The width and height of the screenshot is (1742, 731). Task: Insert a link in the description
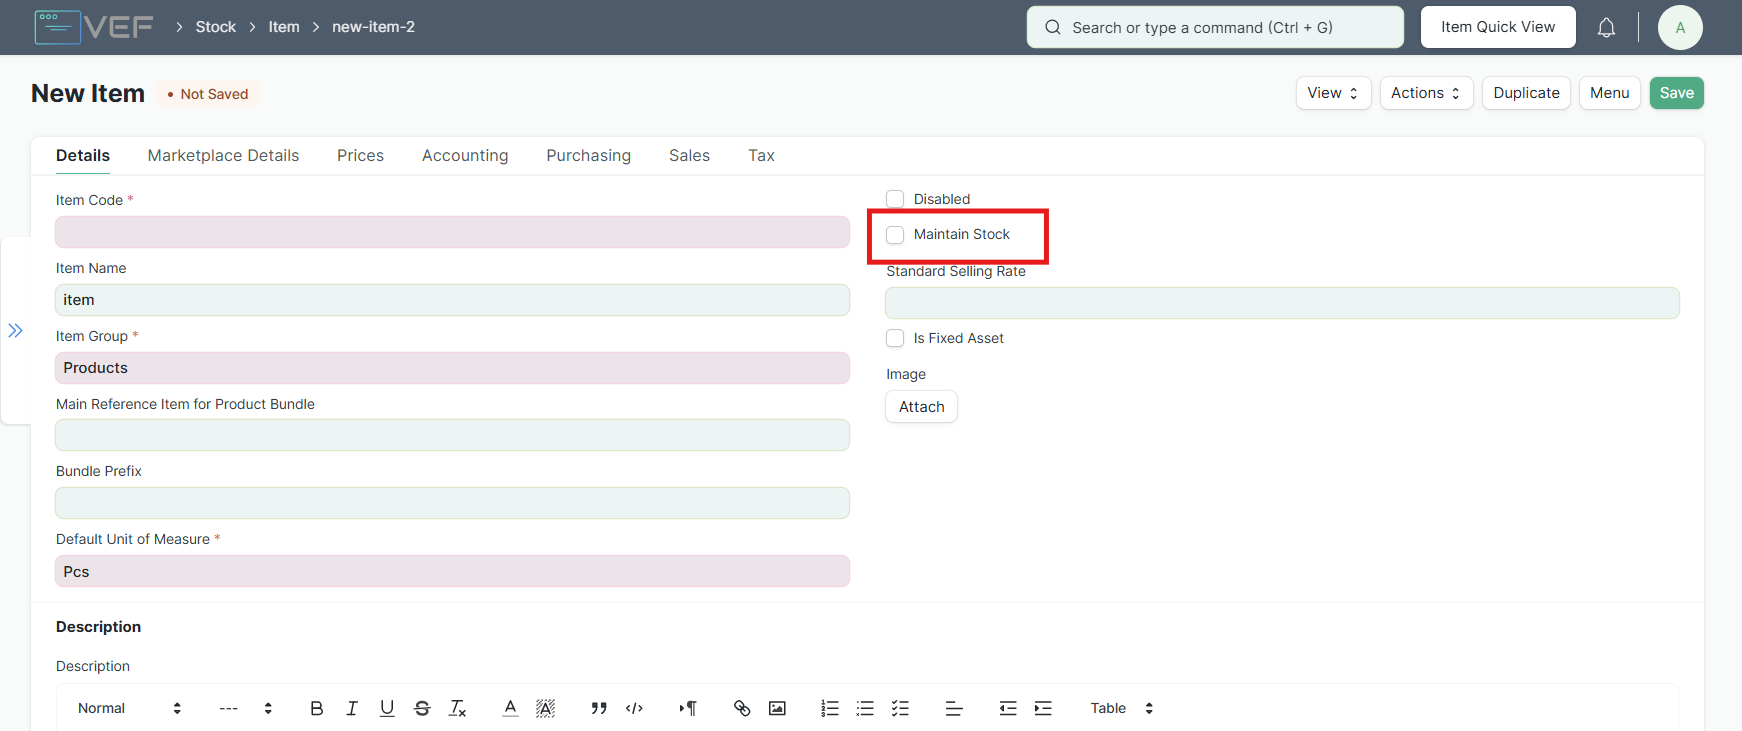pyautogui.click(x=742, y=708)
